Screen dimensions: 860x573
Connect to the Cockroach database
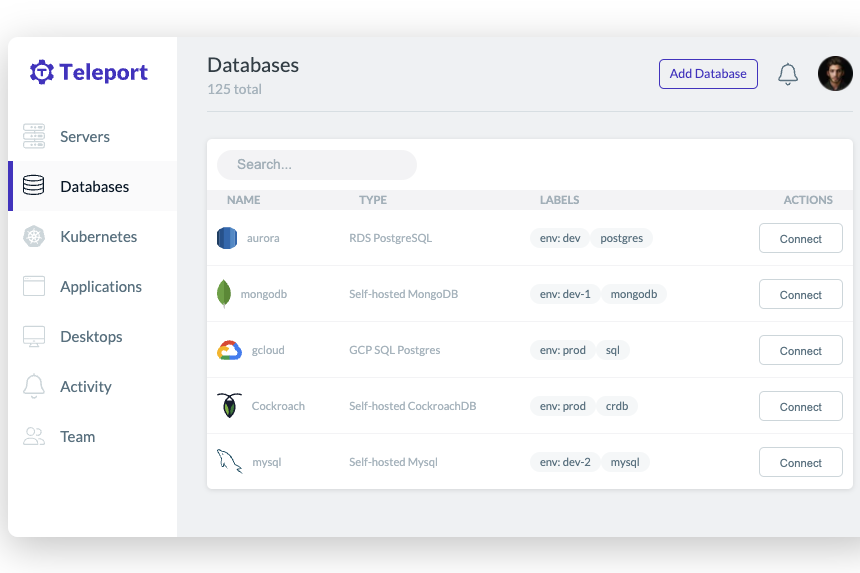pyautogui.click(x=801, y=406)
